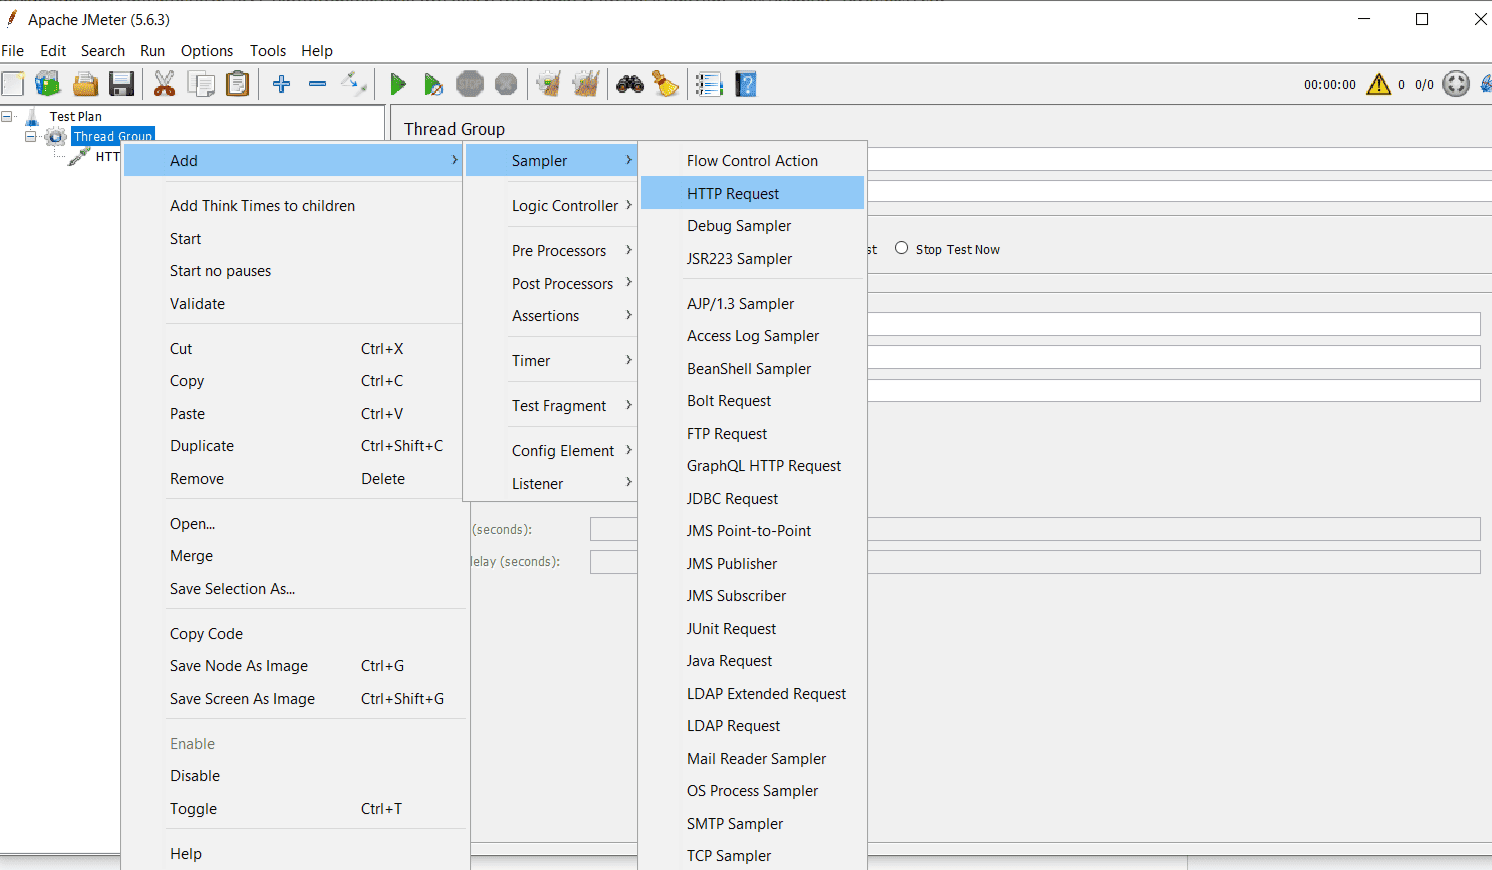Expand the Config Element submenu
The height and width of the screenshot is (870, 1492).
(563, 451)
